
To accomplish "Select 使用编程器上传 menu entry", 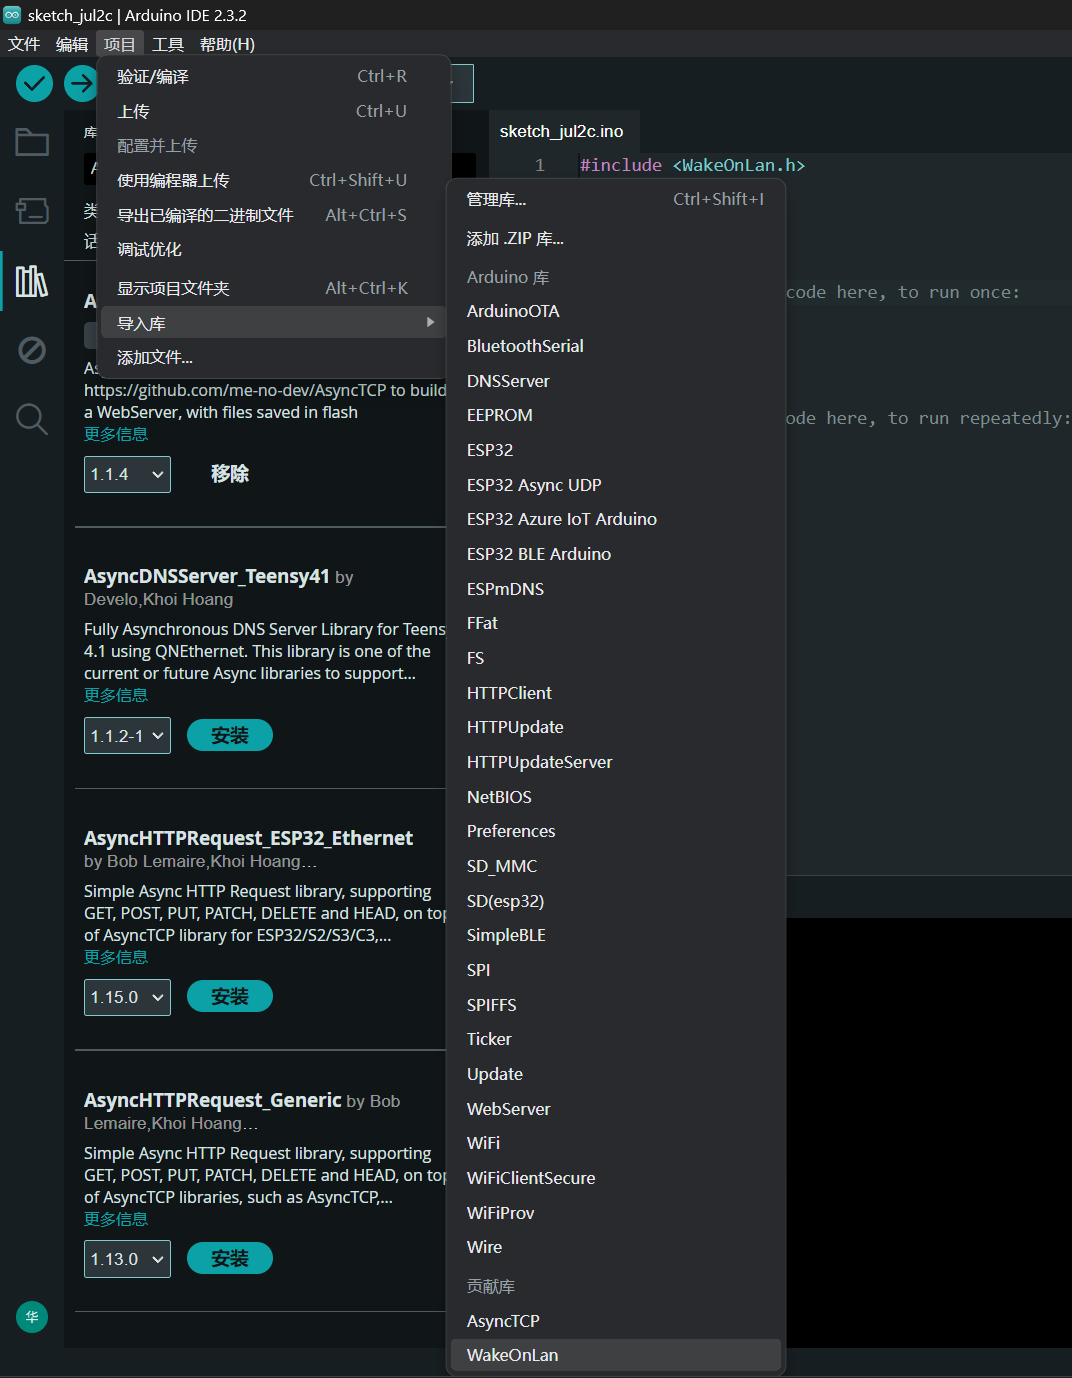I will [273, 181].
